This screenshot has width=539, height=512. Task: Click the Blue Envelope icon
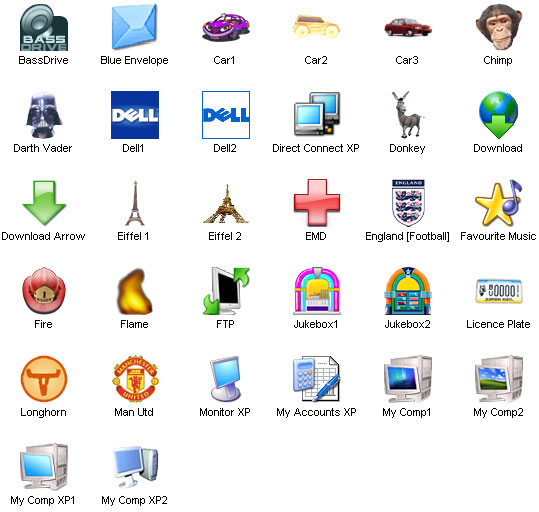click(134, 27)
